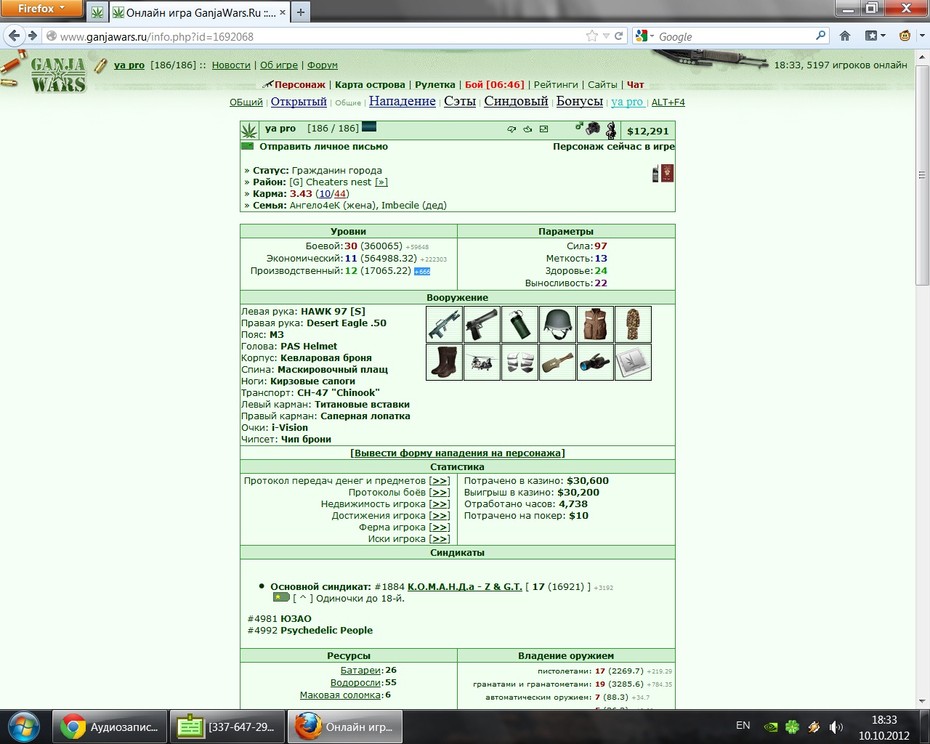The width and height of the screenshot is (930, 744).
Task: Click the Firefox home button
Action: [845, 36]
